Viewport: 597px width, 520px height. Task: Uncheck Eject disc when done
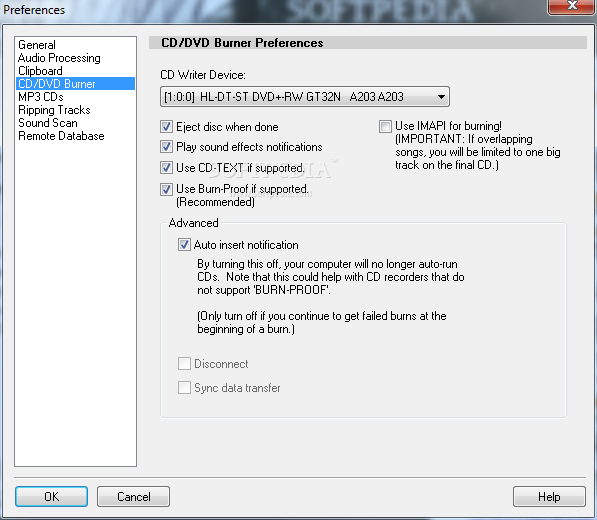[x=166, y=127]
